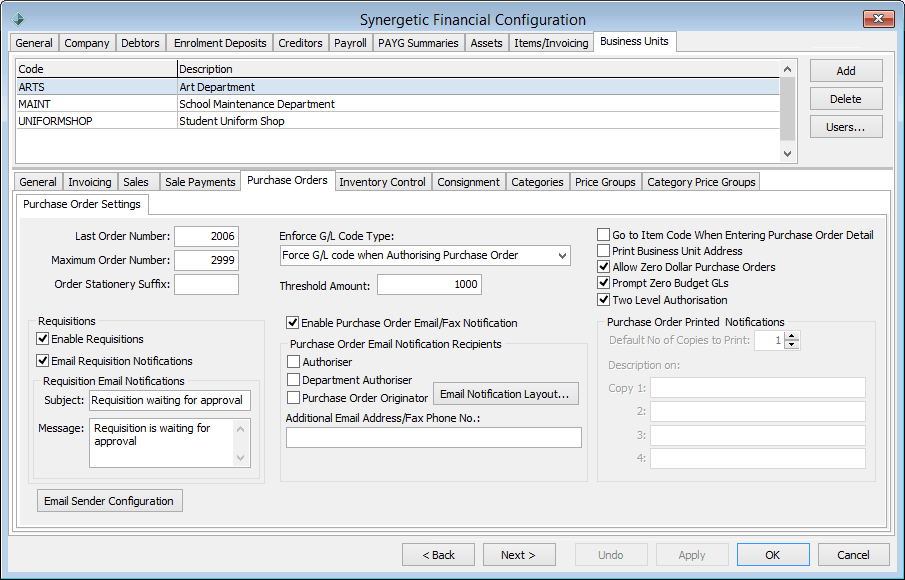
Task: Check Purchase Order Originator checkbox
Action: 293,398
